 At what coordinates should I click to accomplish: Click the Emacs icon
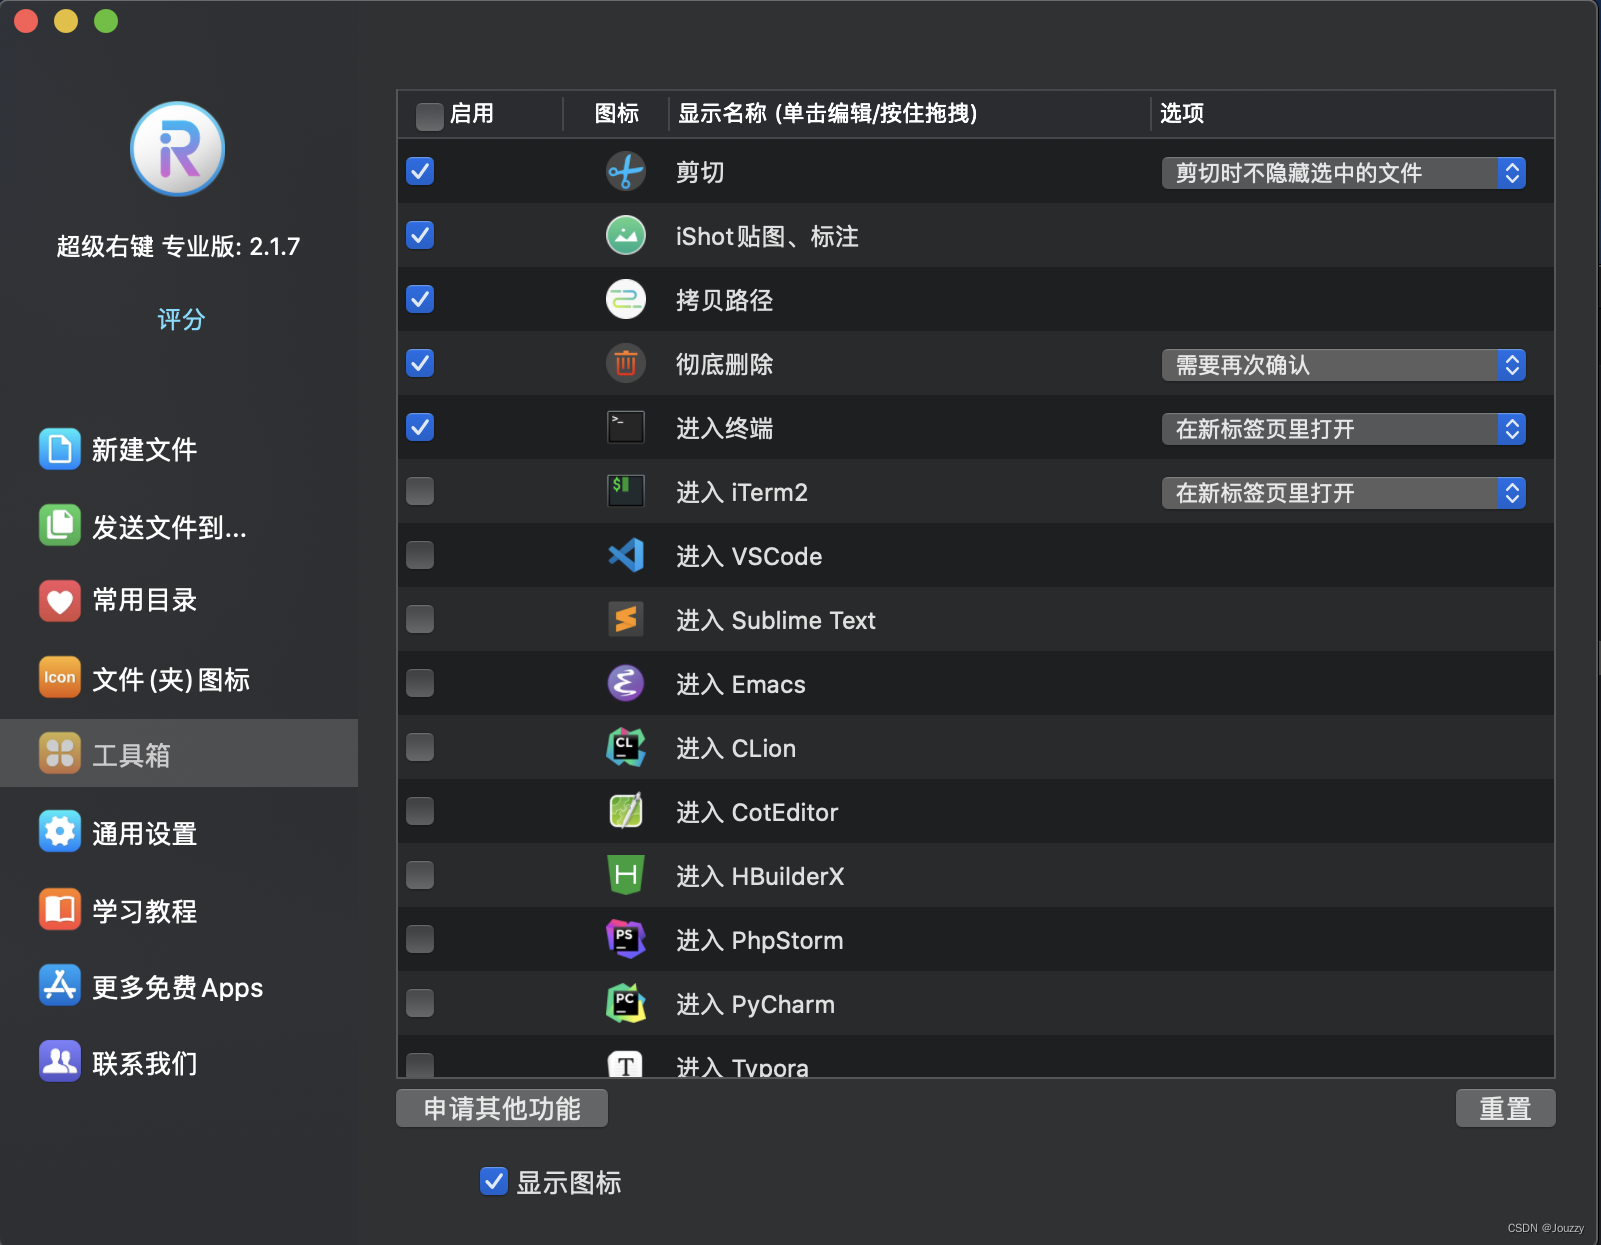(x=626, y=683)
